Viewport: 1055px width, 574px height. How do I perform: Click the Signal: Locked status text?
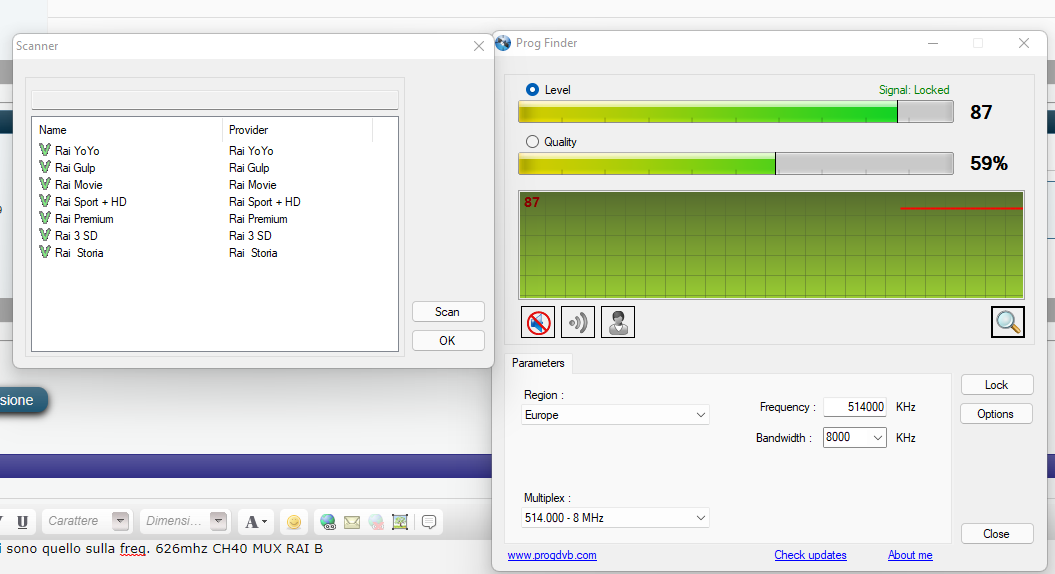click(914, 89)
